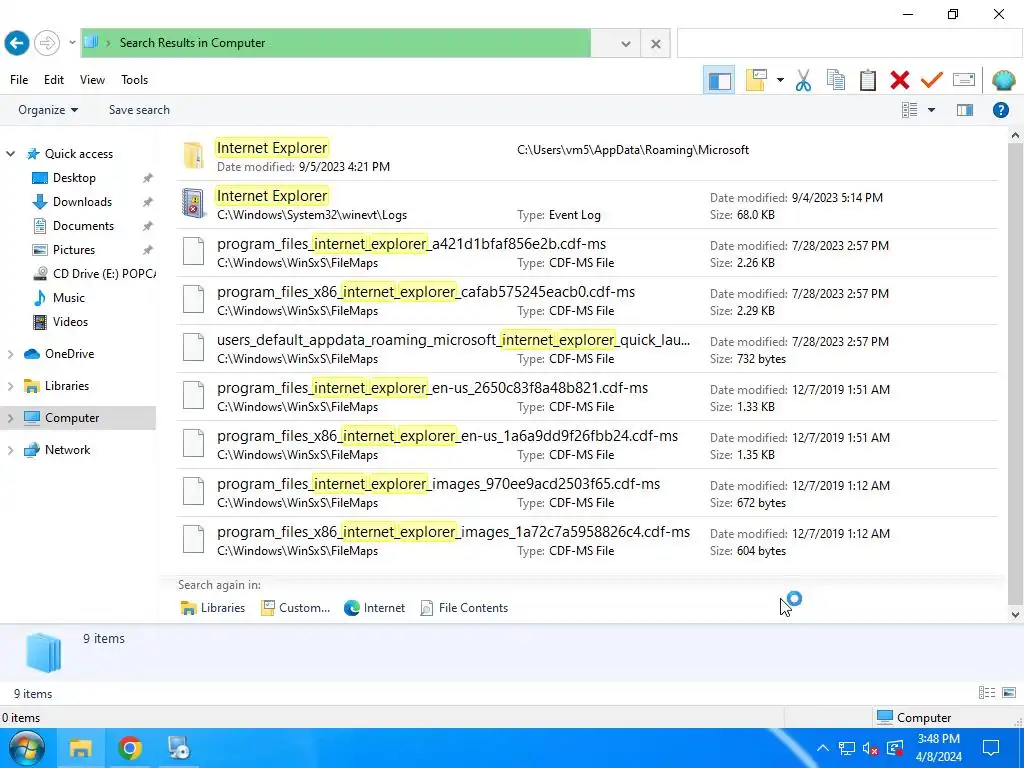Open the Start menu orb

pos(27,748)
